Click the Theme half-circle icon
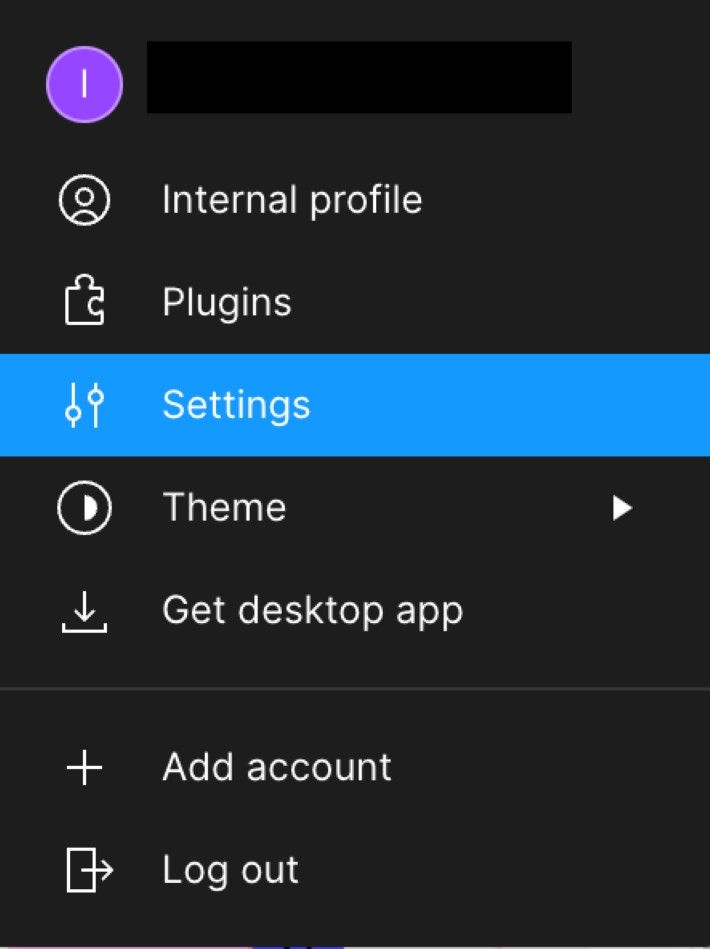Image resolution: width=710 pixels, height=949 pixels. [x=84, y=508]
